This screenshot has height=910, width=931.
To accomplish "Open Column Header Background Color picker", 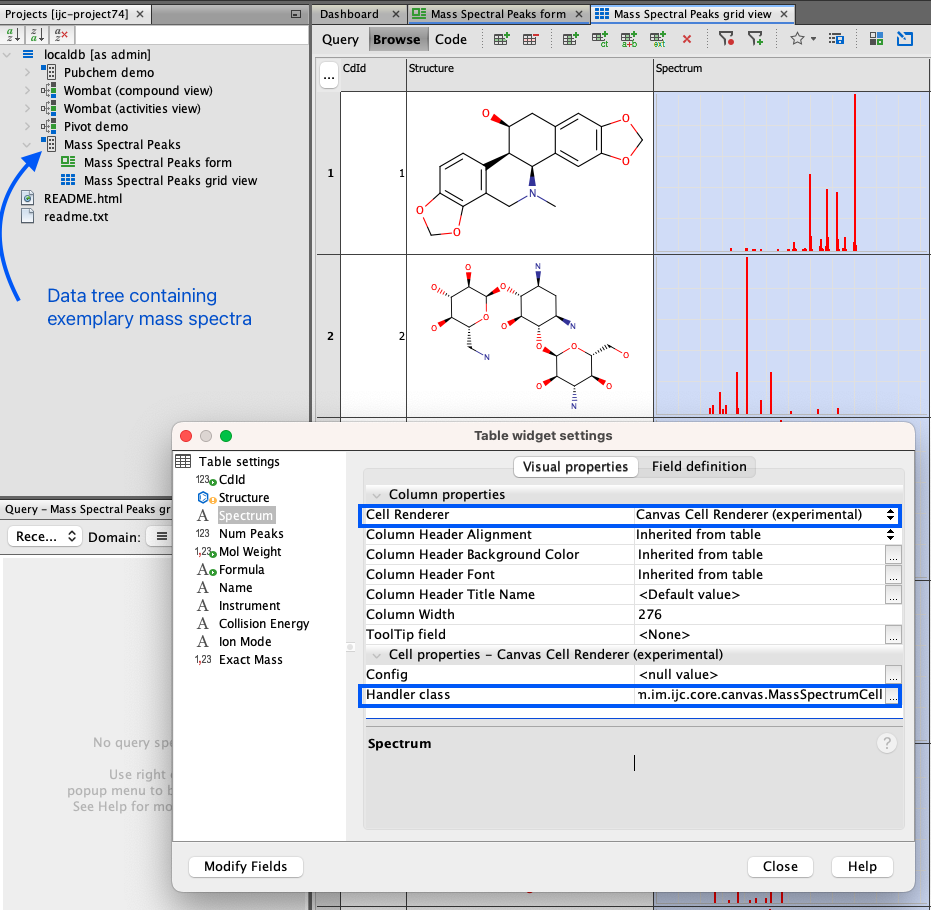I will coord(893,555).
